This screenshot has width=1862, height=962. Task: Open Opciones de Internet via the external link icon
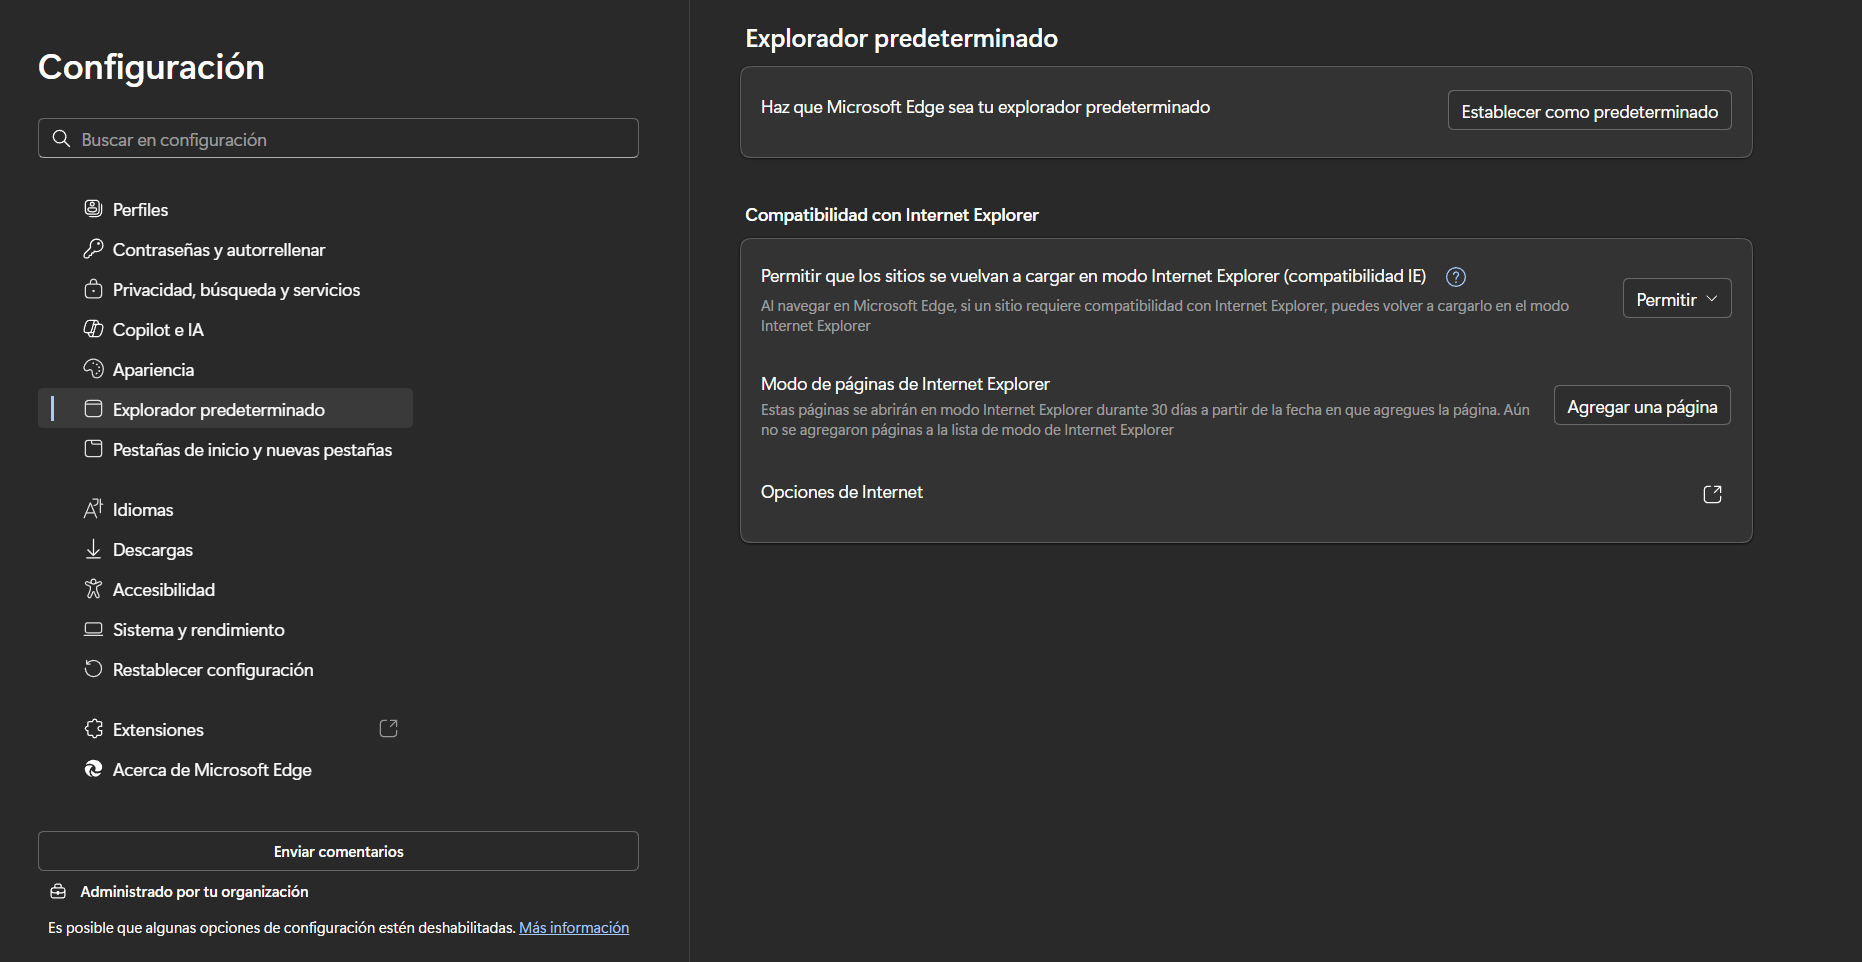(x=1712, y=494)
